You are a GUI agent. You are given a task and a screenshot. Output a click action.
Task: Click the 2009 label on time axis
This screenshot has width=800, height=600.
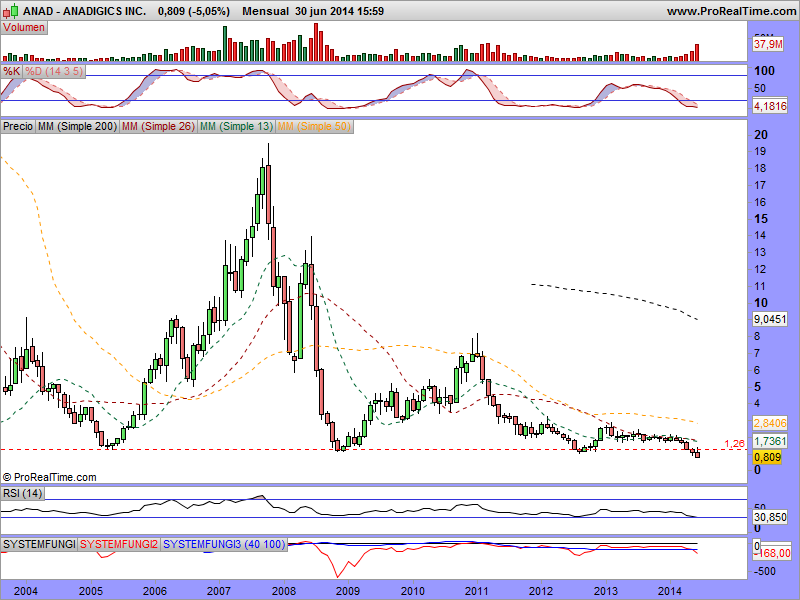[x=348, y=591]
